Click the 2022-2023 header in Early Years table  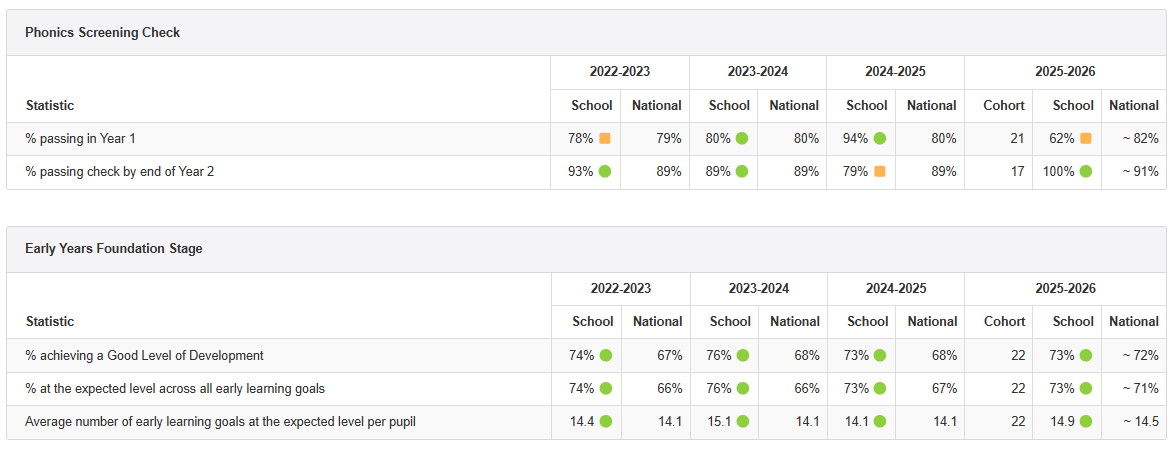(x=620, y=289)
